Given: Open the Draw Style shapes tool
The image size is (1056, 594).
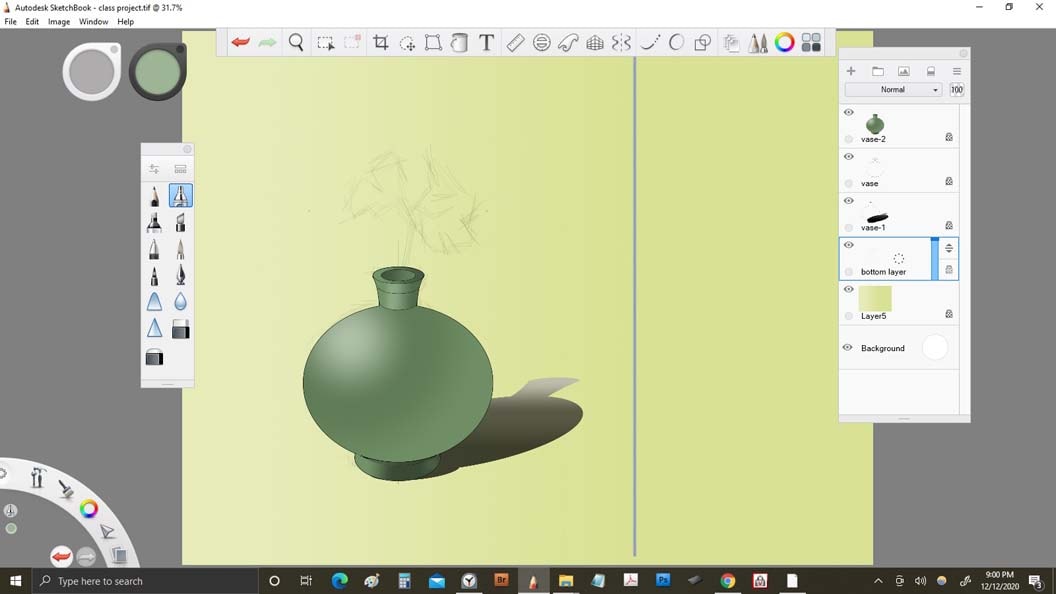Looking at the screenshot, I should pos(702,43).
